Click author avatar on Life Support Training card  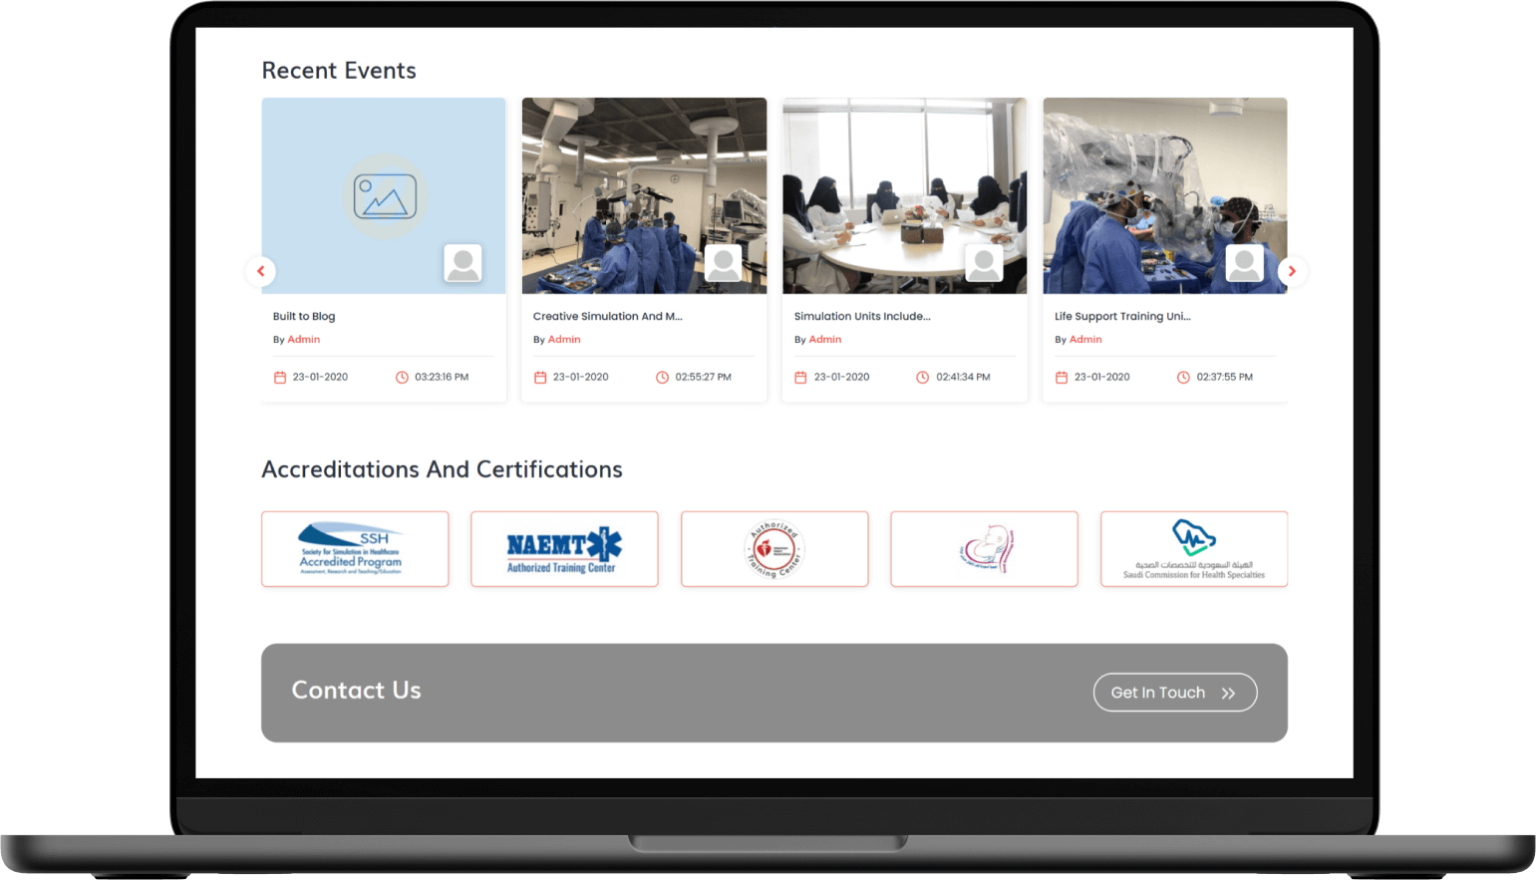click(1244, 263)
